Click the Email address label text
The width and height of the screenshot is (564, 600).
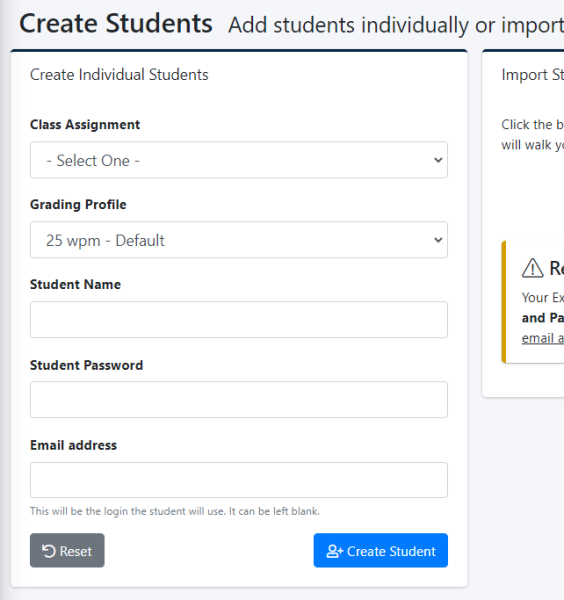coord(73,445)
